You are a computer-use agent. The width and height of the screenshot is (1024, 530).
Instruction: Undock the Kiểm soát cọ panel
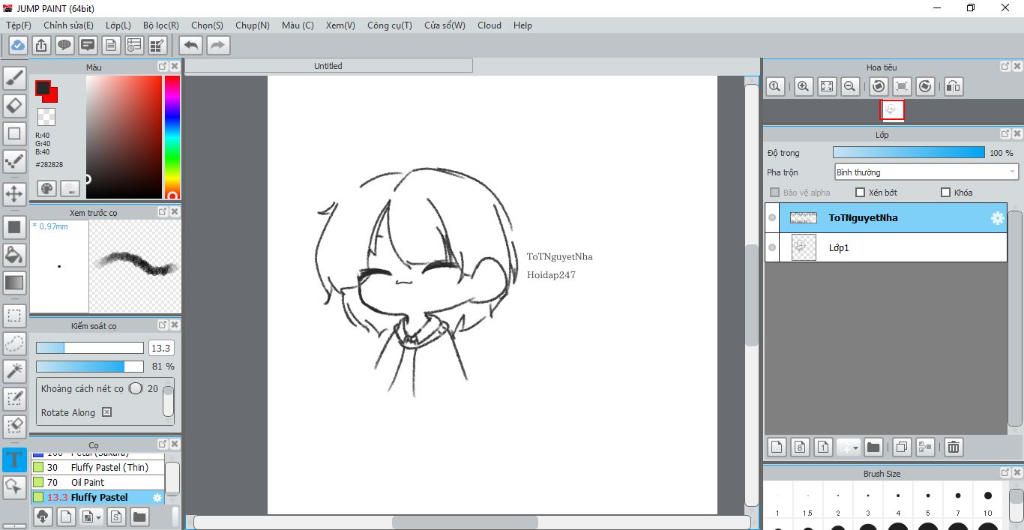click(x=163, y=325)
